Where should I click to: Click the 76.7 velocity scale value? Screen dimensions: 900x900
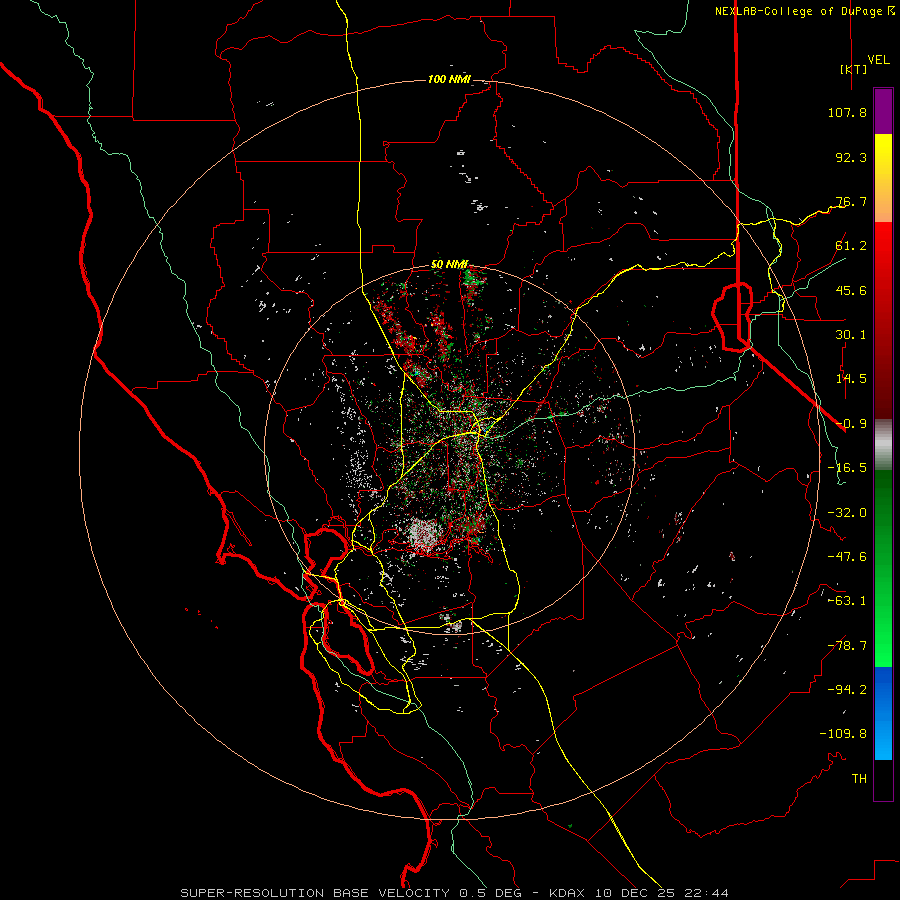(851, 201)
